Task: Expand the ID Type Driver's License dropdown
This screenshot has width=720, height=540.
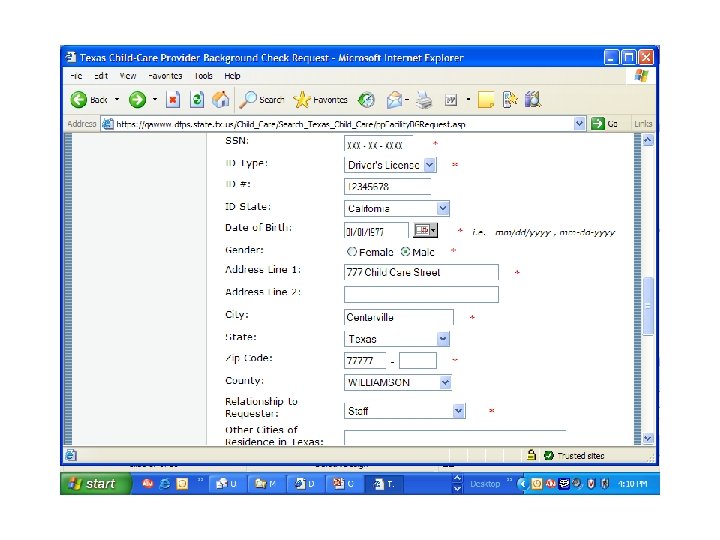Action: pyautogui.click(x=429, y=164)
